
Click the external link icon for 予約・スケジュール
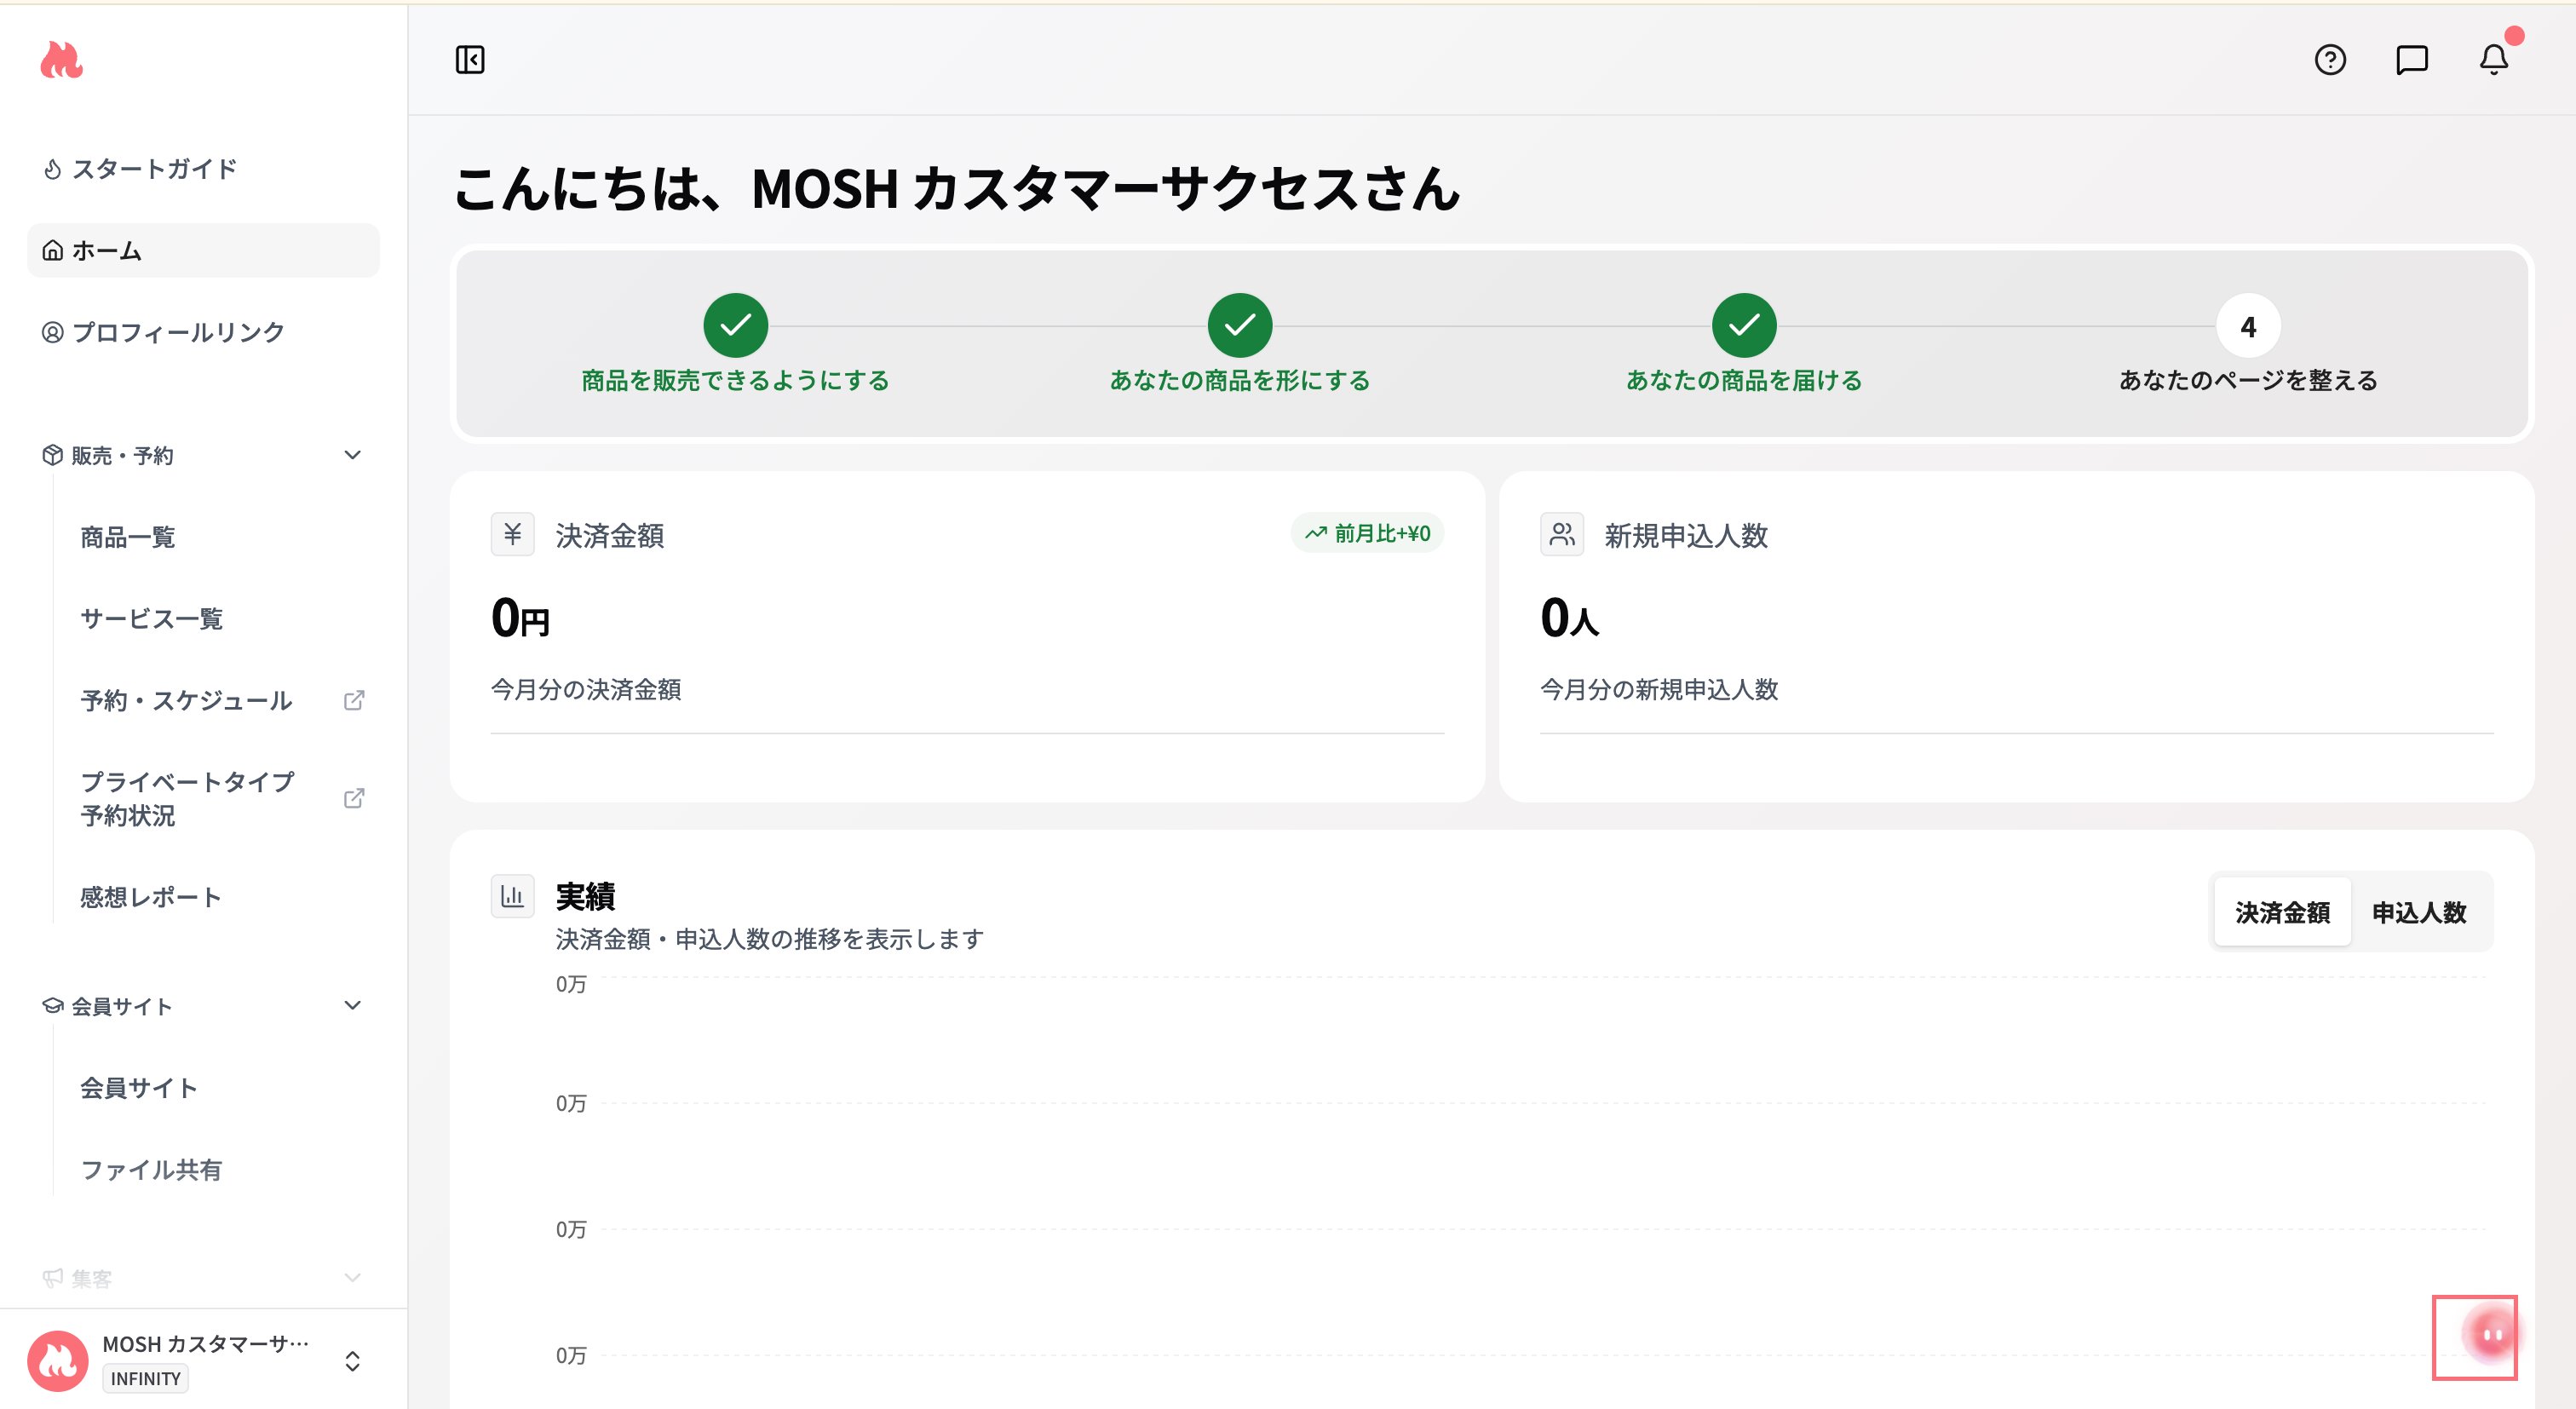(354, 700)
